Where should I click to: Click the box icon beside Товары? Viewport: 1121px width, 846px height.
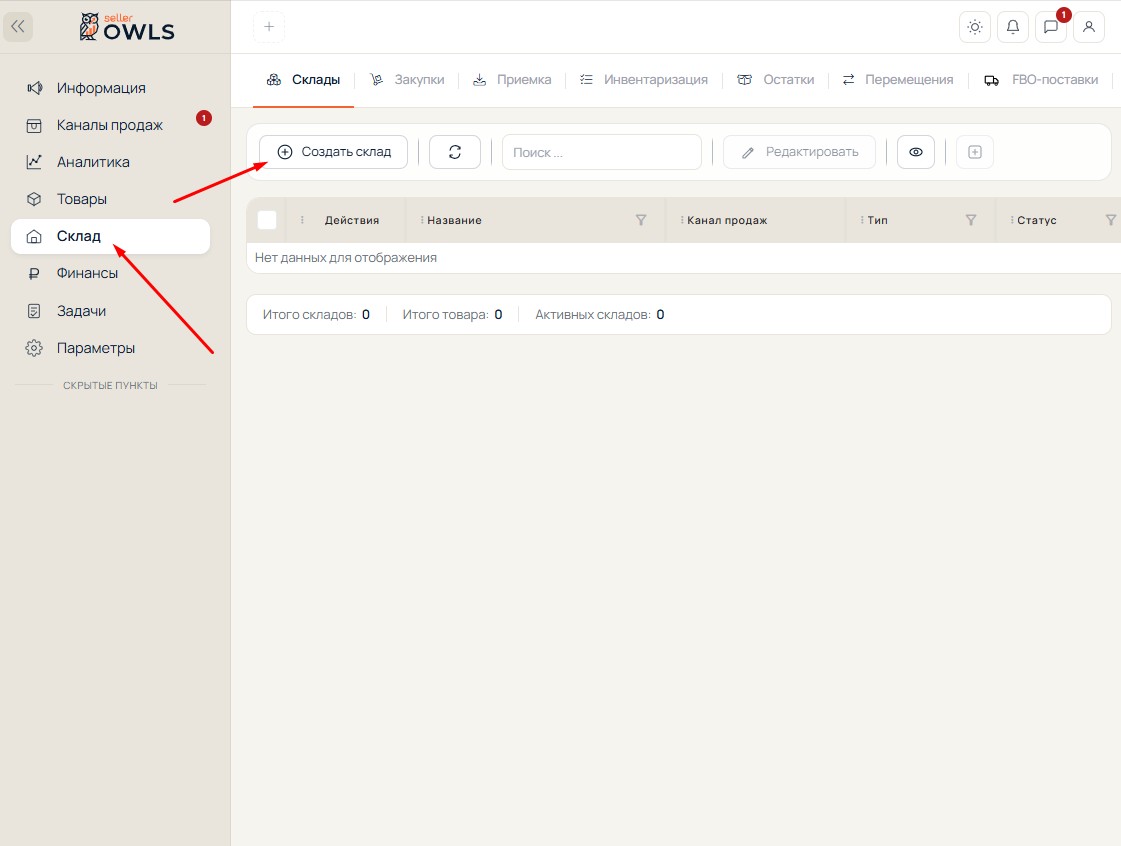click(x=34, y=200)
